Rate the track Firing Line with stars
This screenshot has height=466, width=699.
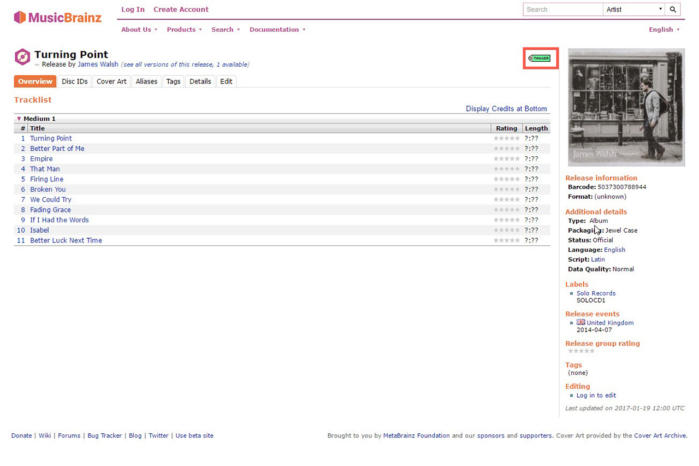[x=506, y=179]
